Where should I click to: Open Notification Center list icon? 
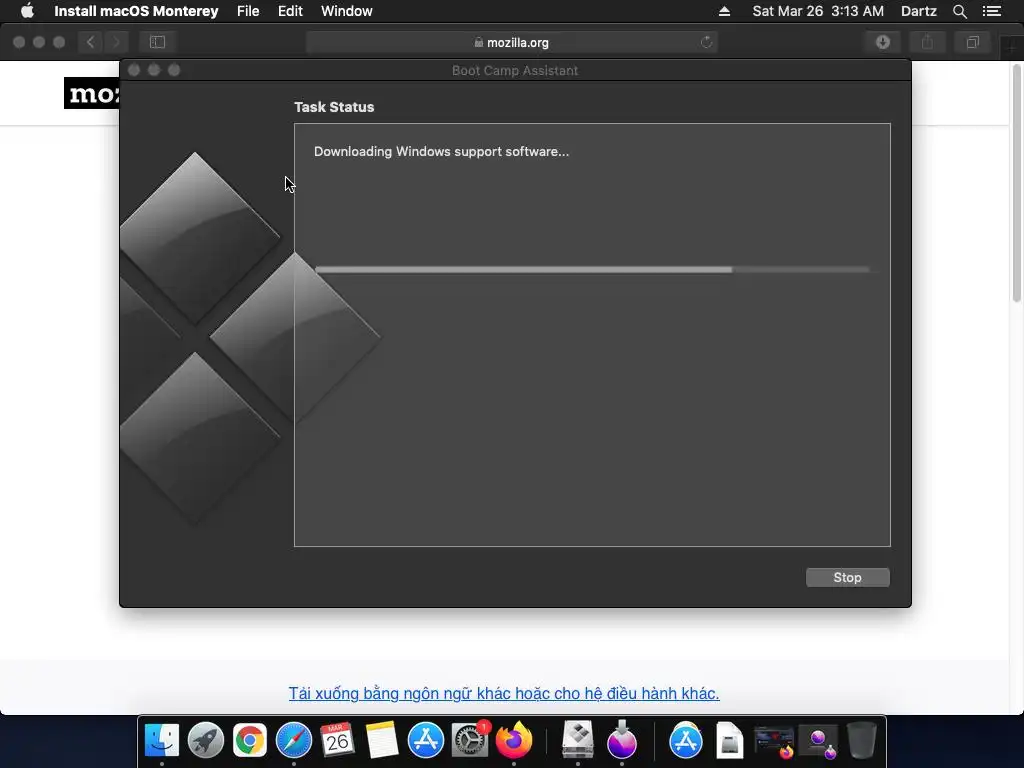[x=991, y=11]
